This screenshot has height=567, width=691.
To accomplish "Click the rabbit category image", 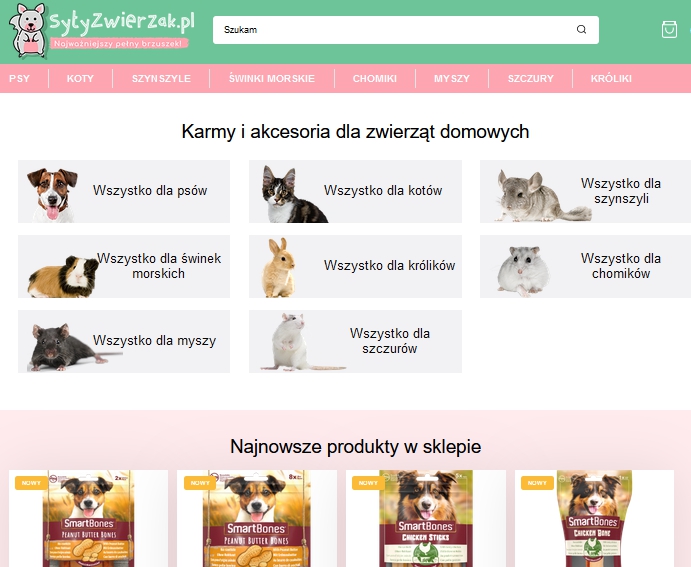I will [x=279, y=268].
